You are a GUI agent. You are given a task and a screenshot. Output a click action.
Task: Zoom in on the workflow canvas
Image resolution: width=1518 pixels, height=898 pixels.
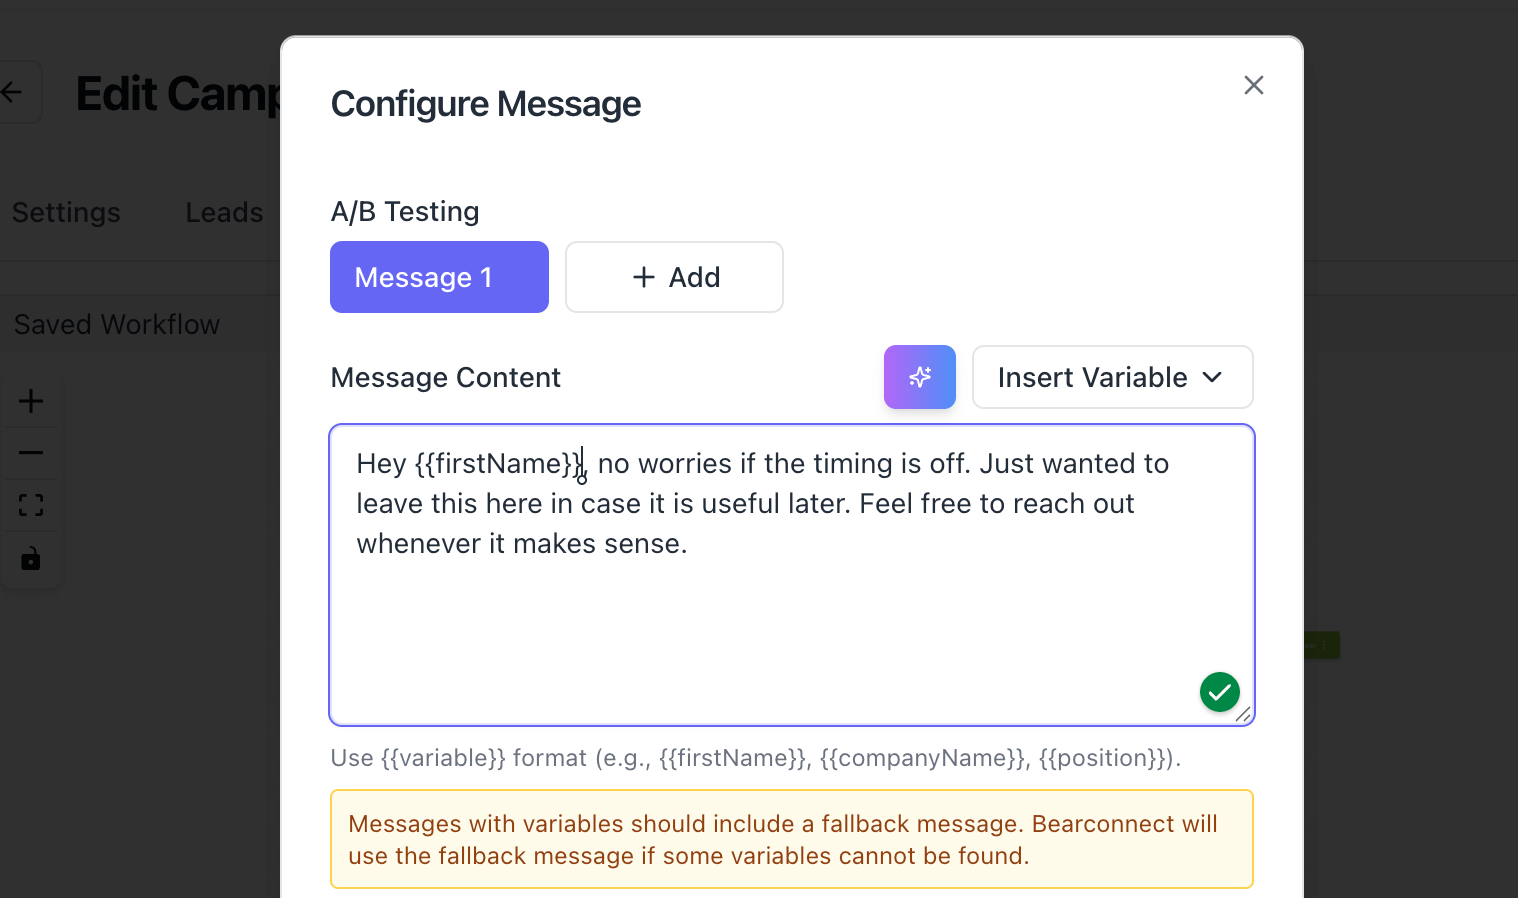coord(31,401)
